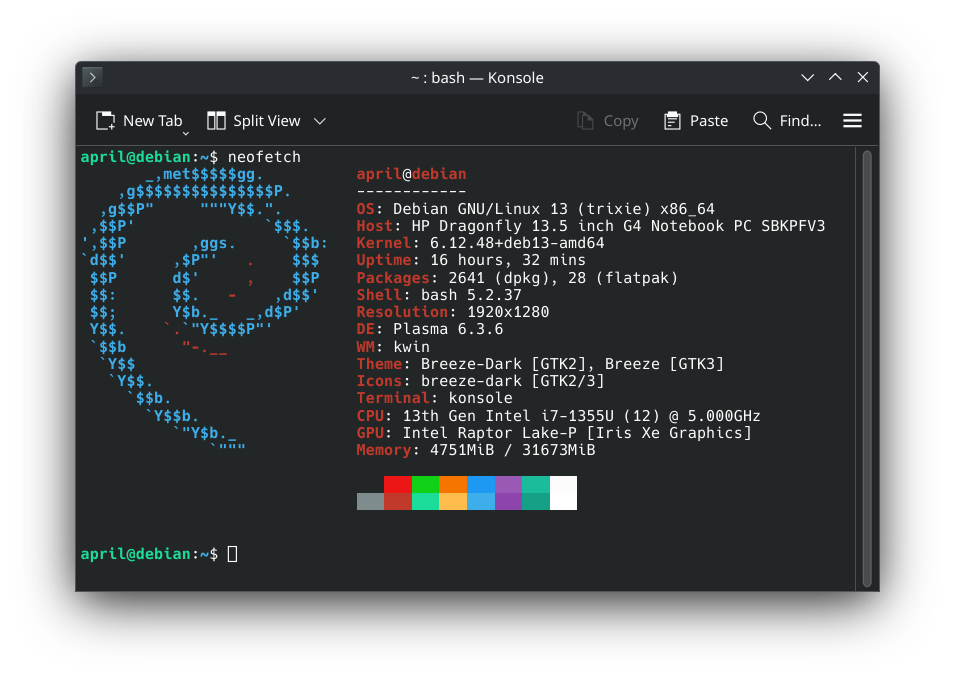Click the 'Terminal' line konsole
The height and width of the screenshot is (680, 954).
point(434,398)
